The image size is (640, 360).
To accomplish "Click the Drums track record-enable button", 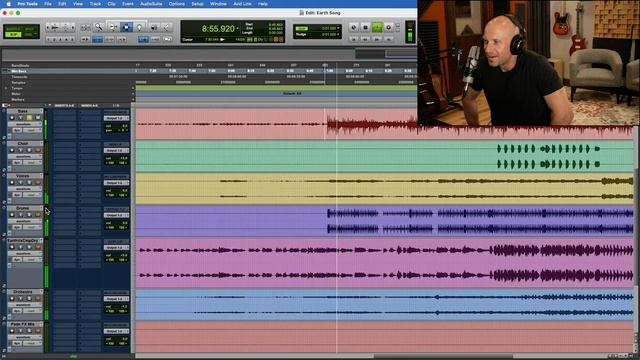I will point(12,215).
